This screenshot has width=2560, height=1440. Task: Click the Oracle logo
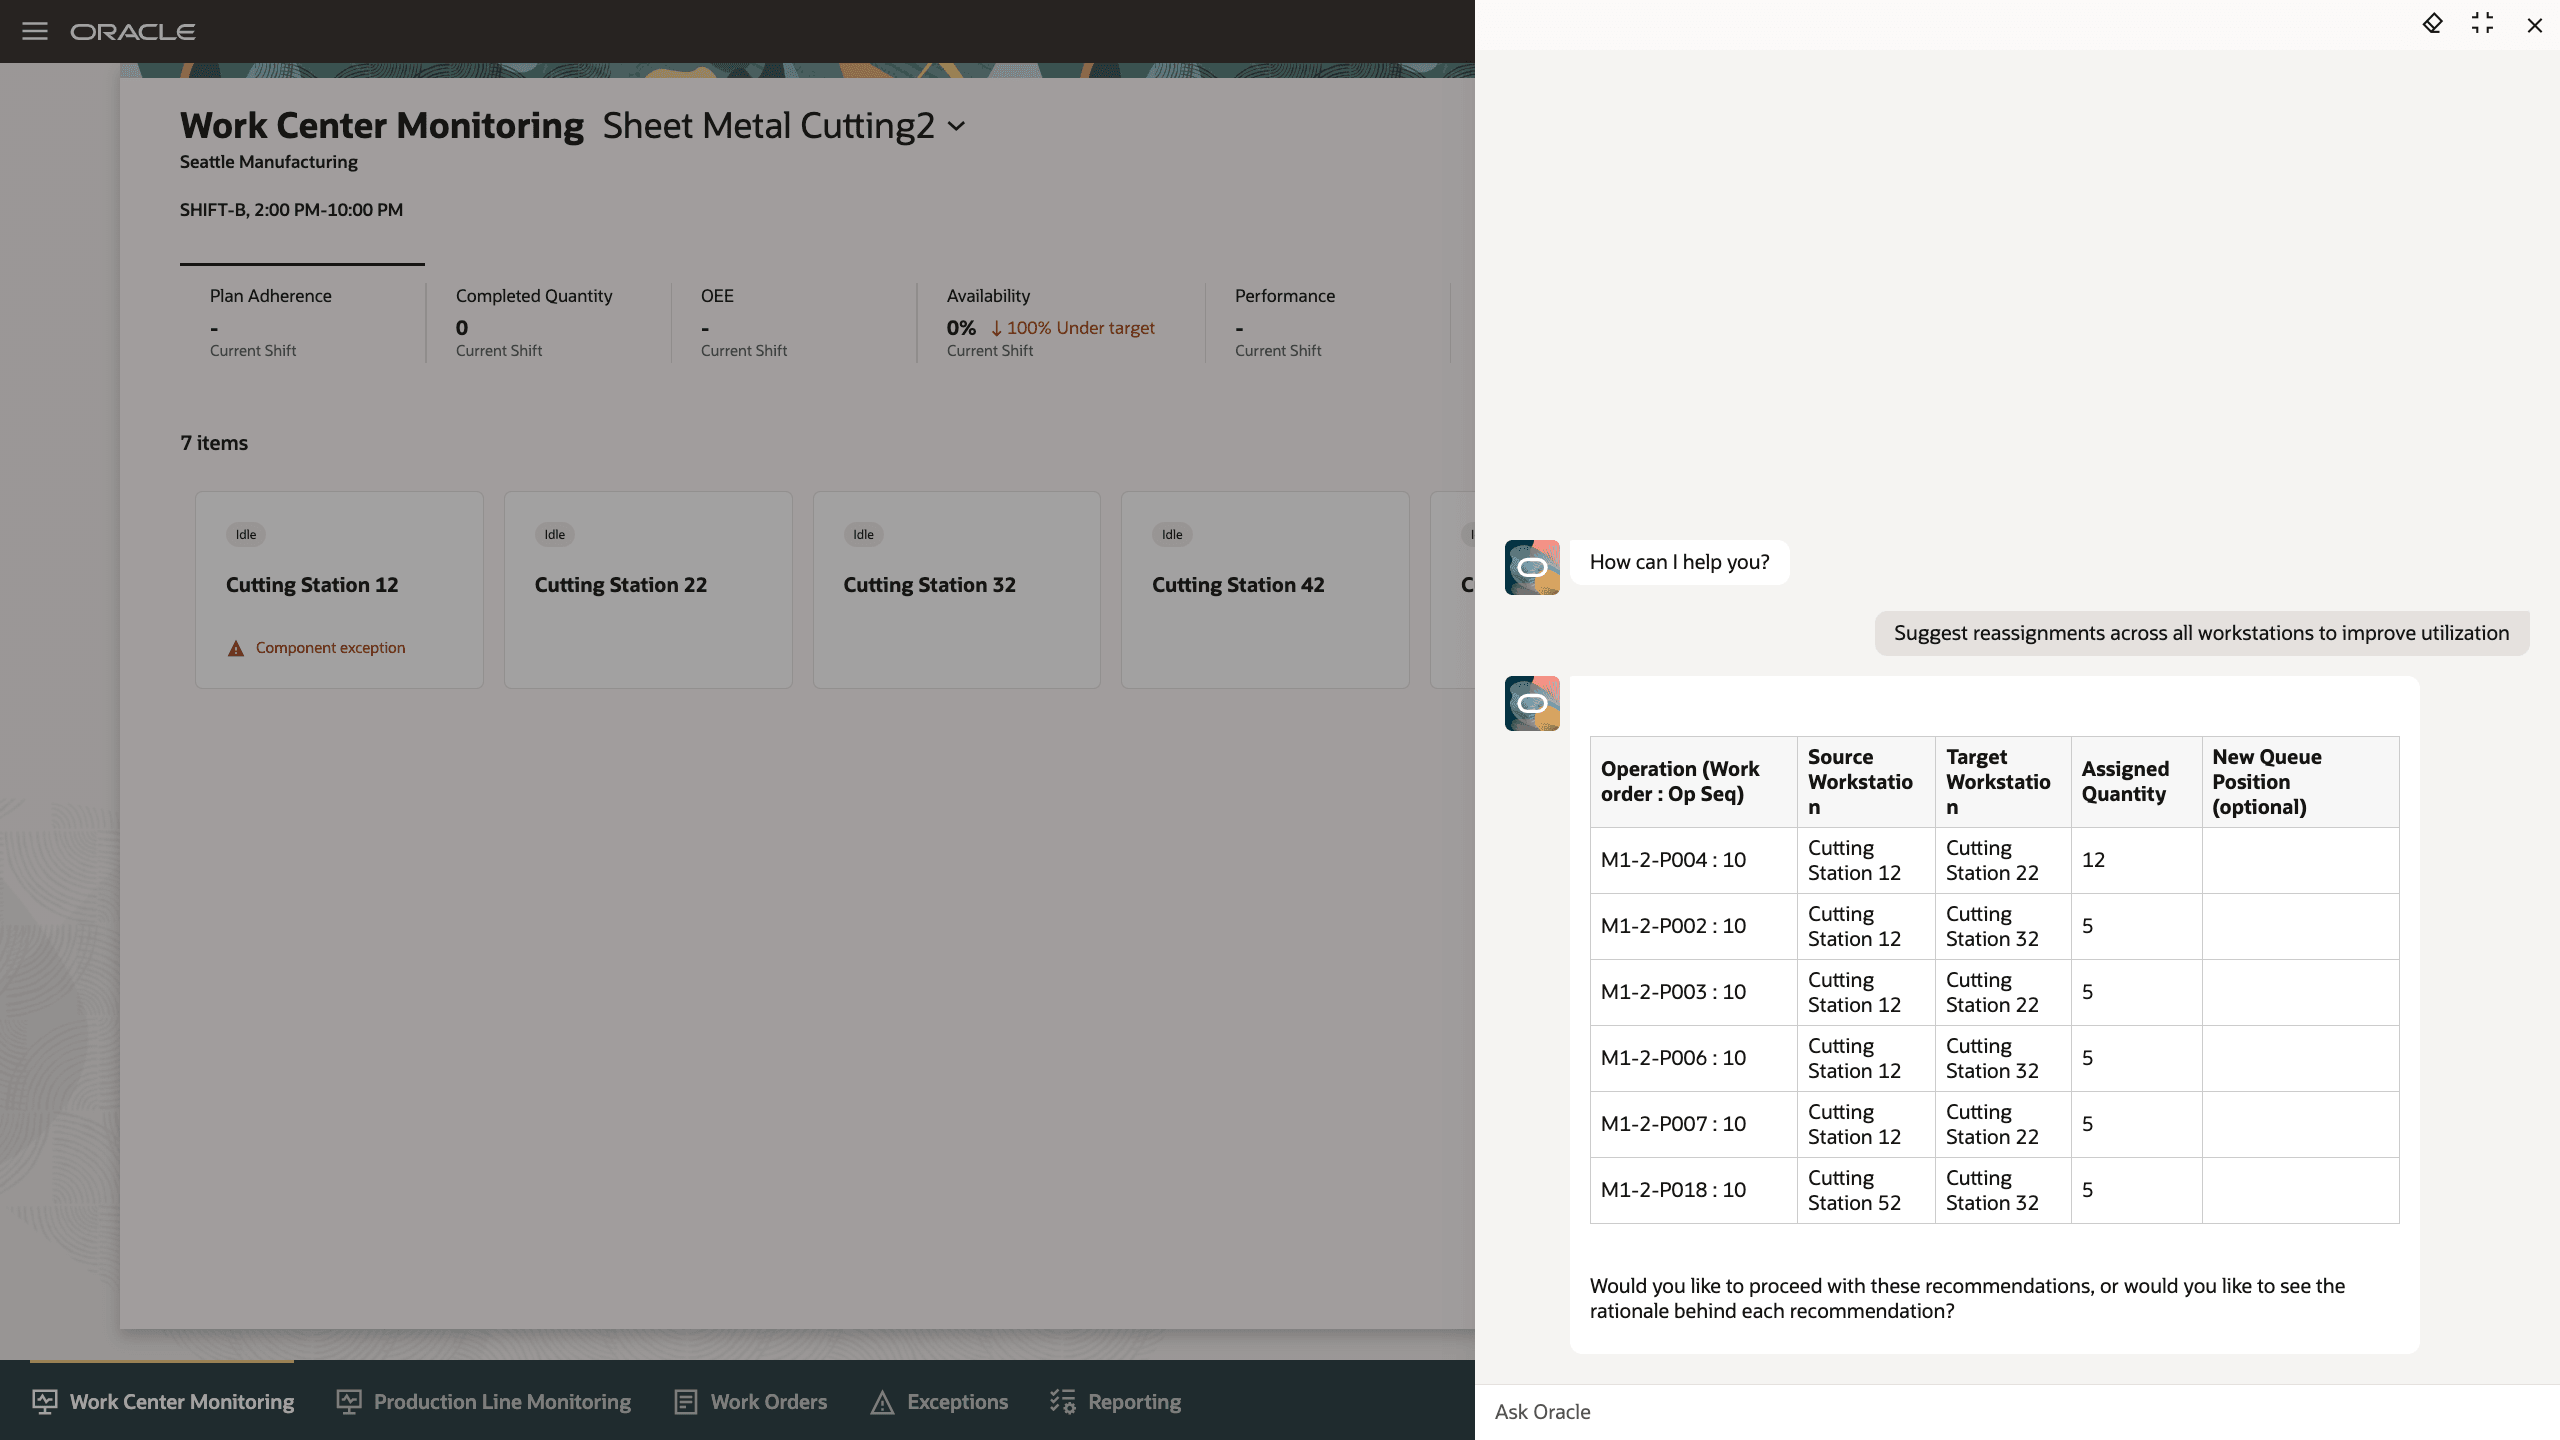133,32
